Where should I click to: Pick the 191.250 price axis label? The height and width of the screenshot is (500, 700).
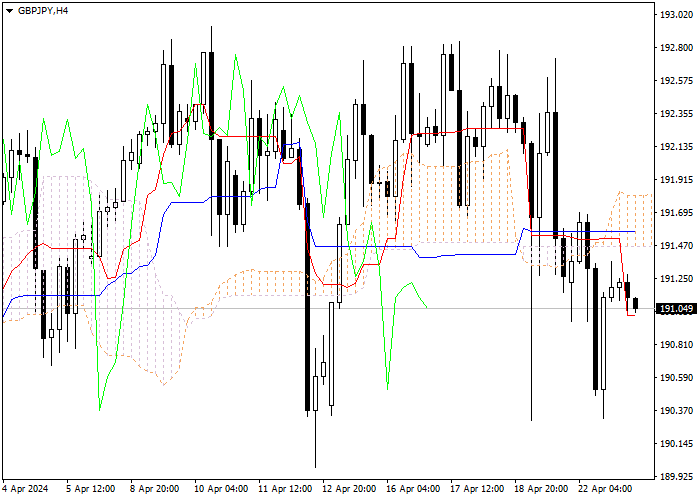tap(676, 279)
